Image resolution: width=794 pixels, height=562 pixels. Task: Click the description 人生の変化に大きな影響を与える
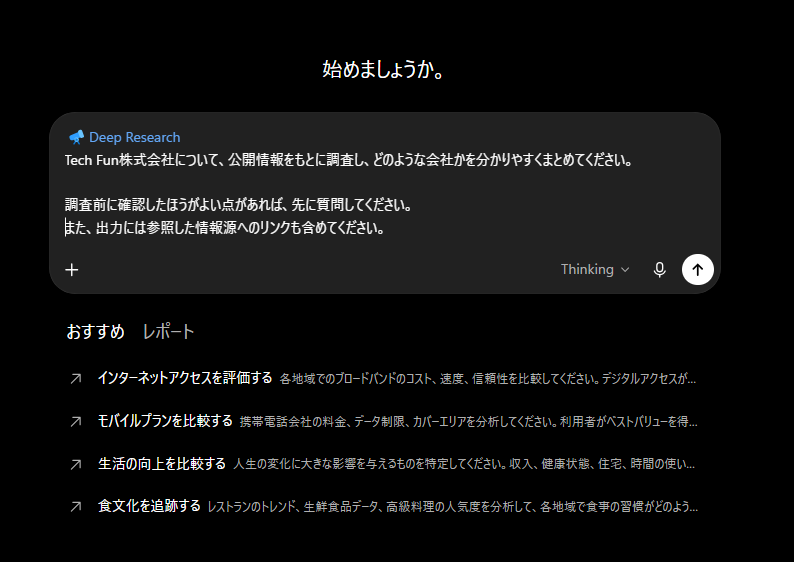click(x=464, y=464)
